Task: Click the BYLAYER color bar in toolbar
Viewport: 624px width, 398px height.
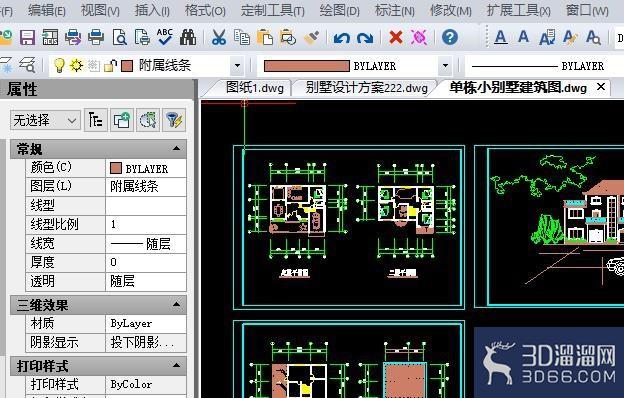Action: pos(306,66)
